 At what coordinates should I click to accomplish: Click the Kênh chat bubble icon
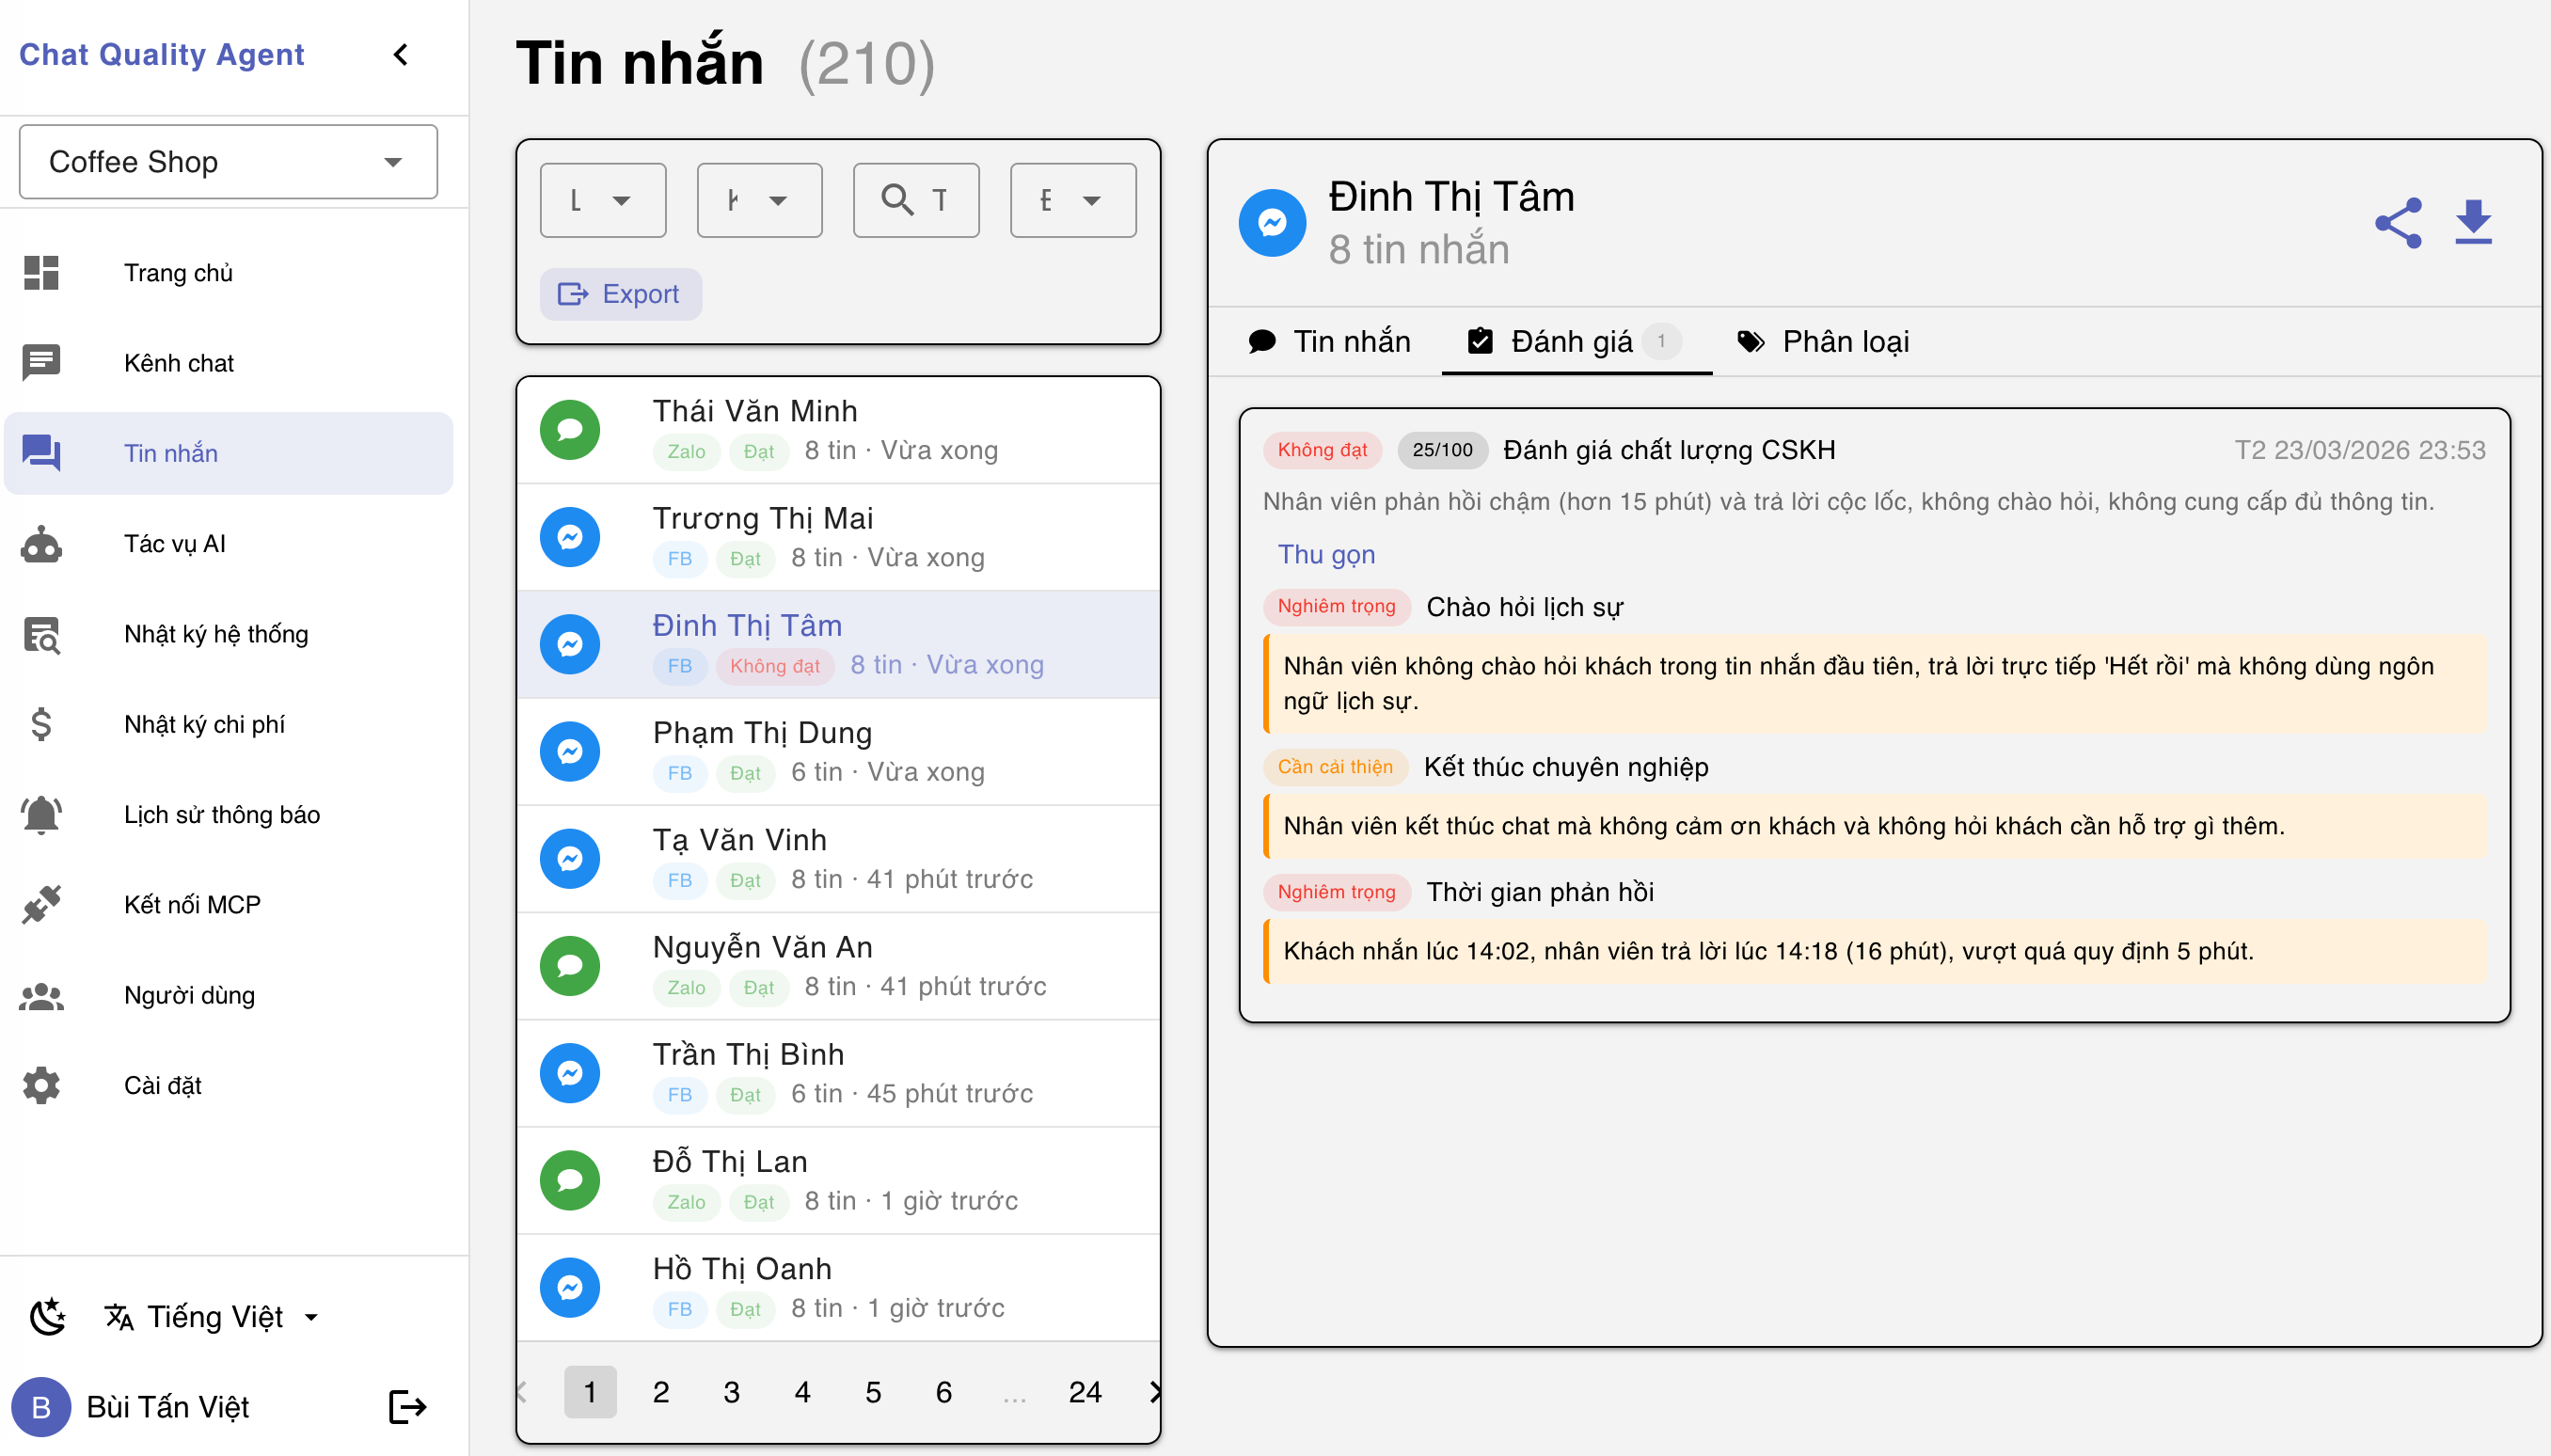point(41,362)
